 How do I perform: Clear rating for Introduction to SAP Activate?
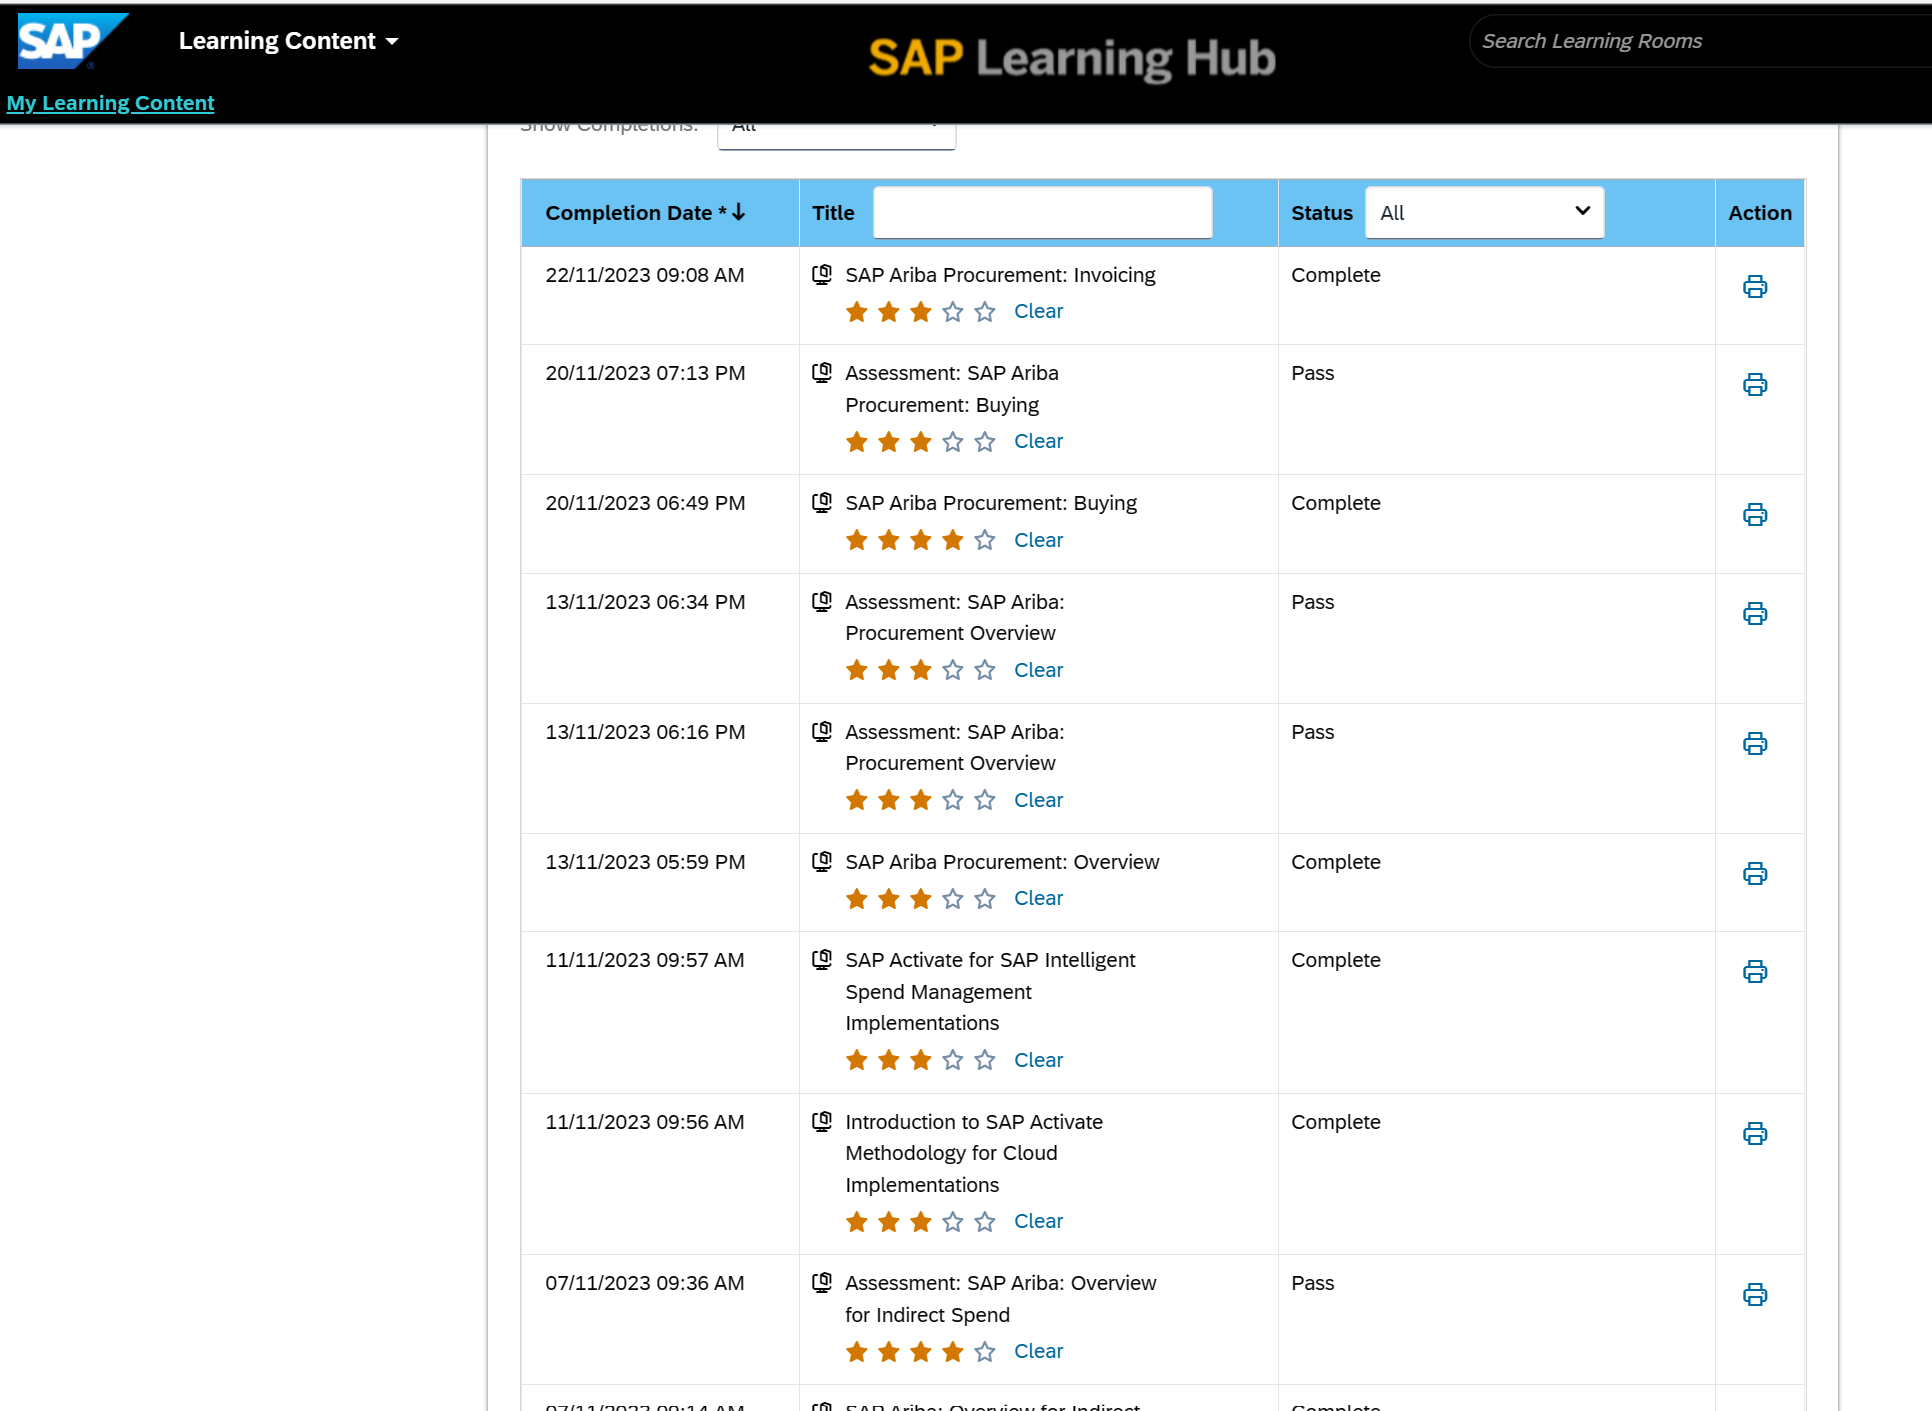[1038, 1221]
